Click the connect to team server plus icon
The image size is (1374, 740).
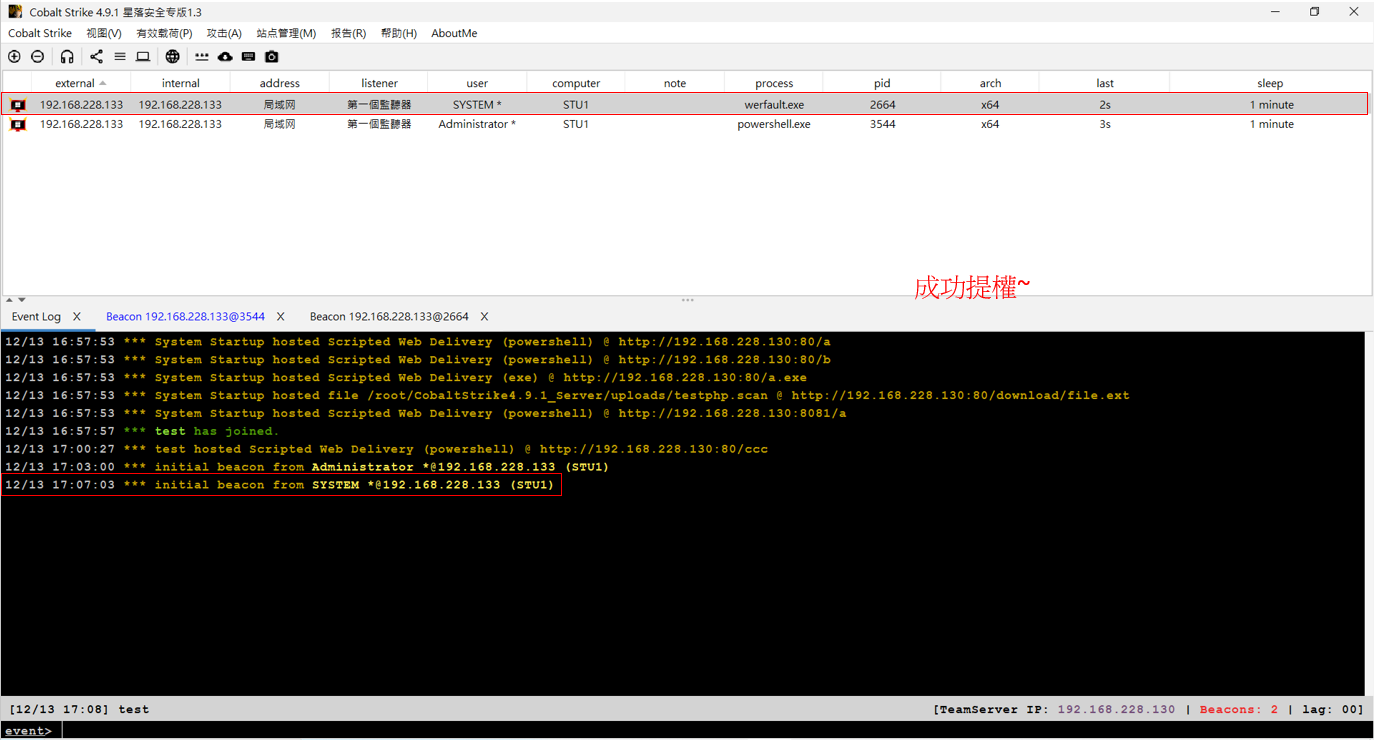pyautogui.click(x=14, y=57)
